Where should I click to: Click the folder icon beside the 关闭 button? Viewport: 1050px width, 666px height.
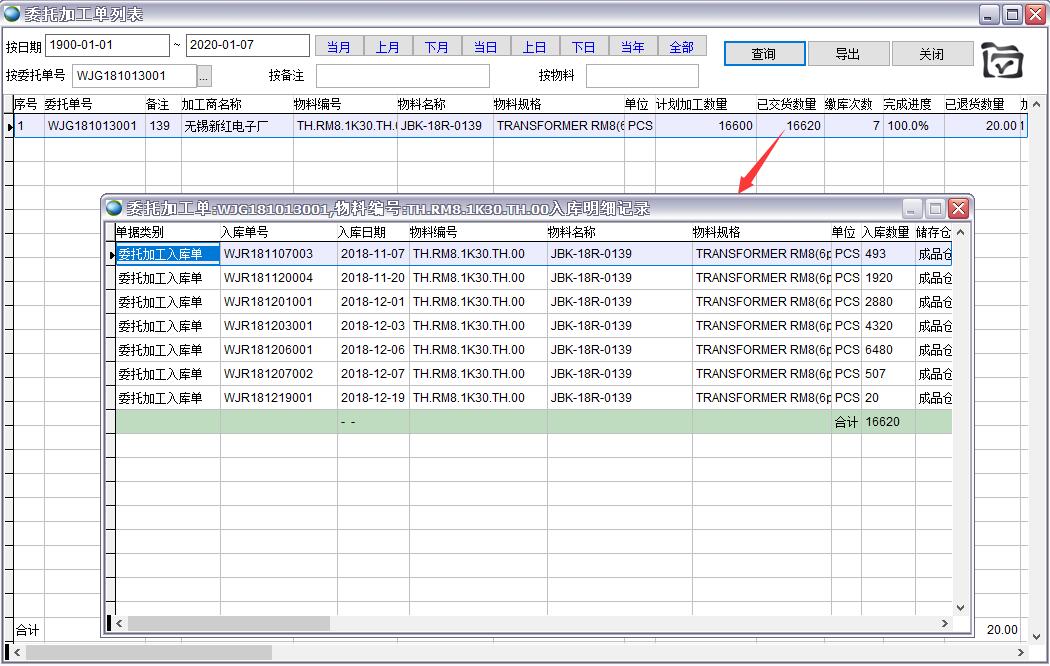[1002, 60]
